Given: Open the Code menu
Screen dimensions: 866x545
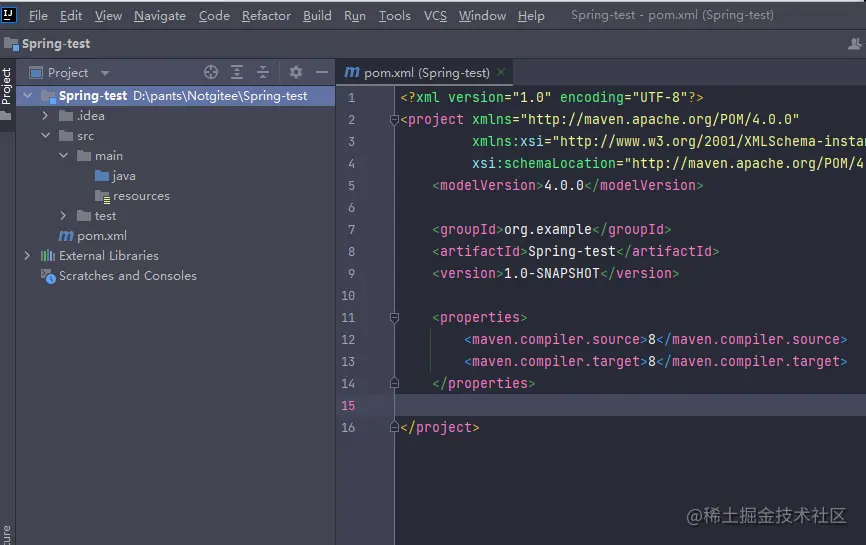Looking at the screenshot, I should click(214, 16).
